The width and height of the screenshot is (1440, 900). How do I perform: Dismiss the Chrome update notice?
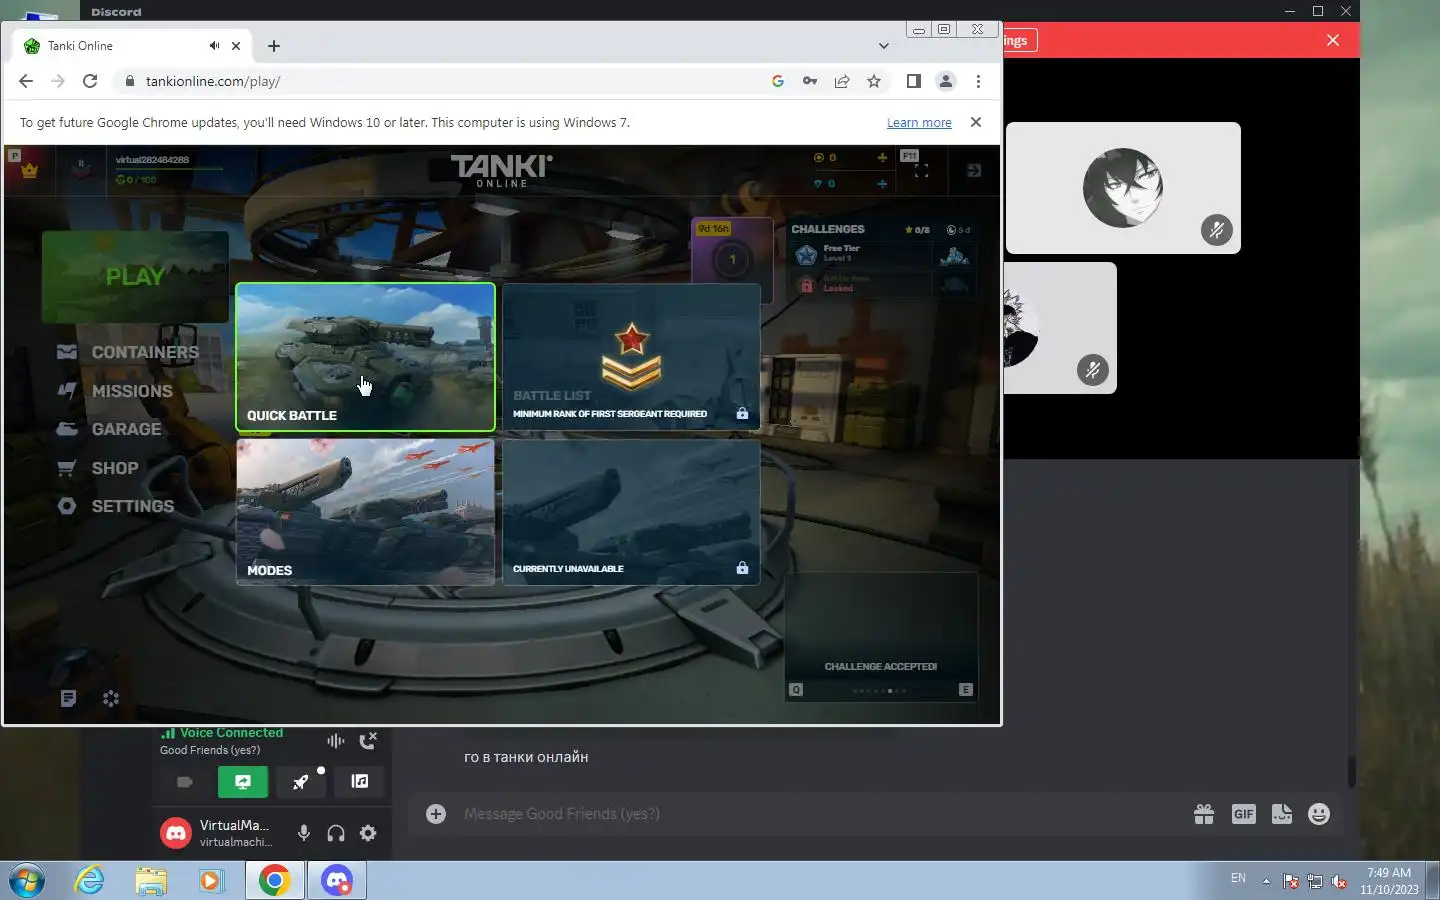click(976, 122)
